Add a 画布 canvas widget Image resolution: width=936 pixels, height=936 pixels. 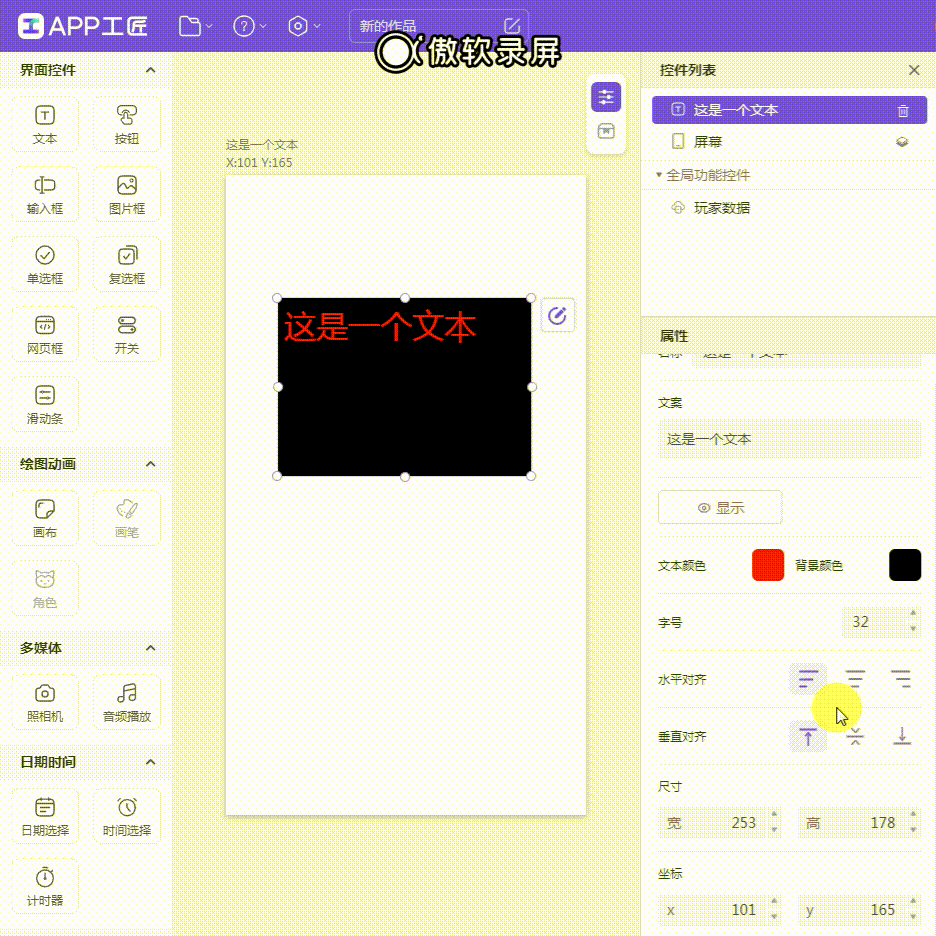tap(45, 518)
